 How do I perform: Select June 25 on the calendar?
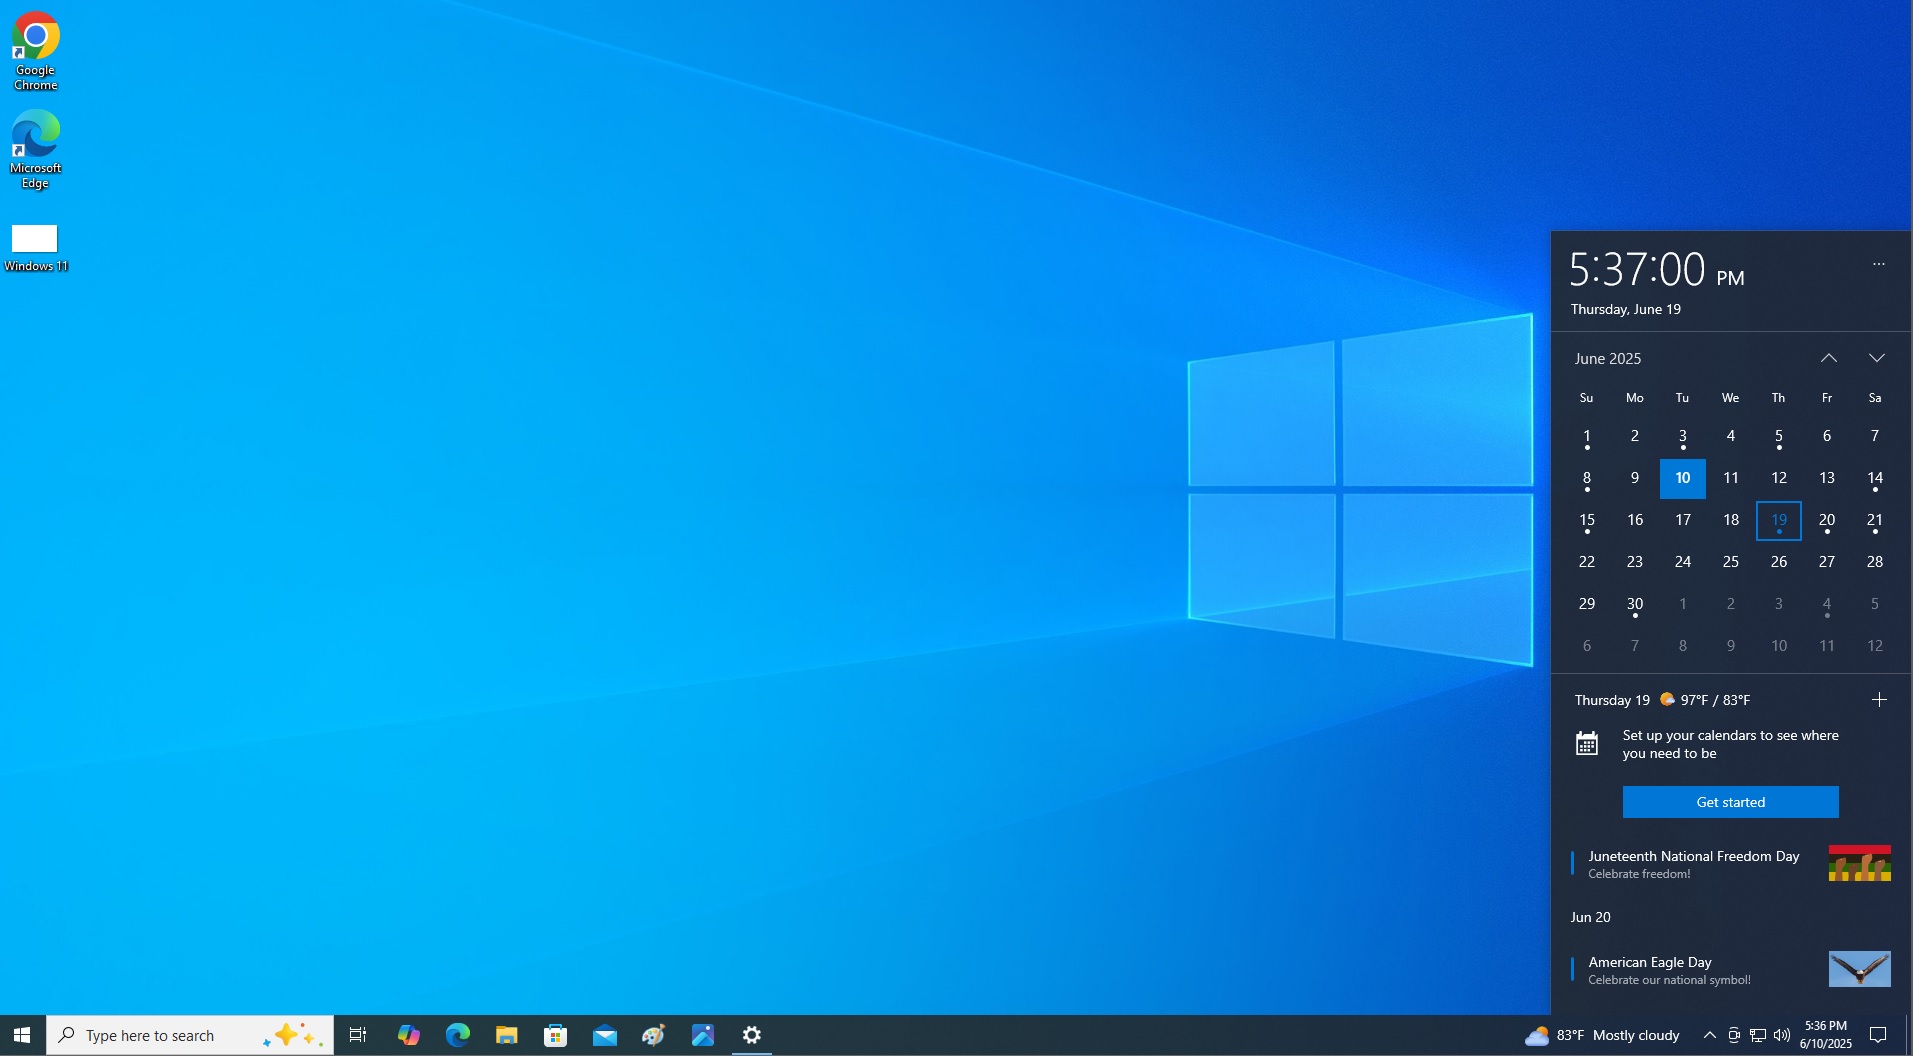(x=1730, y=562)
